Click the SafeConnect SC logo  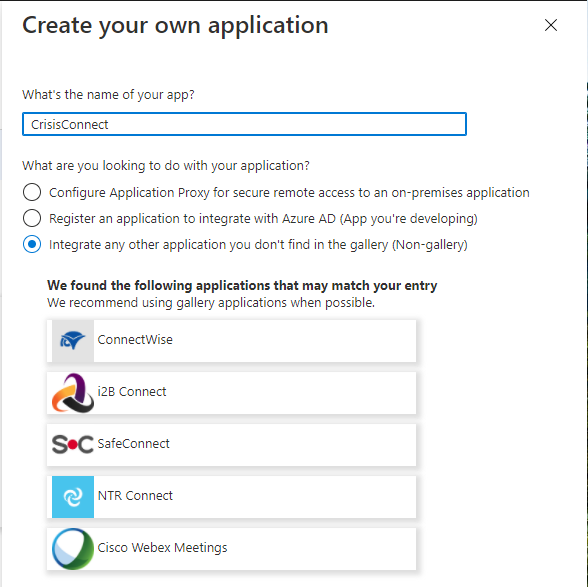pyautogui.click(x=73, y=444)
